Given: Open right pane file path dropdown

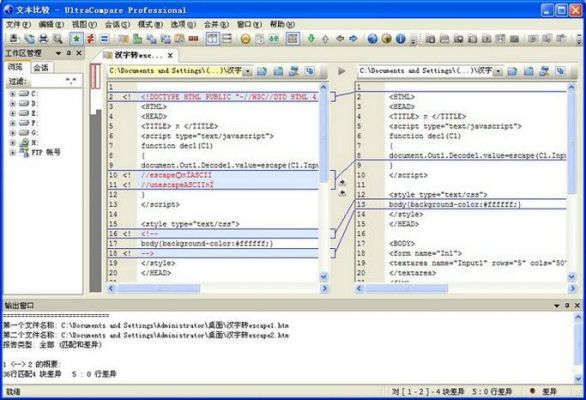Looking at the screenshot, I should [498, 71].
